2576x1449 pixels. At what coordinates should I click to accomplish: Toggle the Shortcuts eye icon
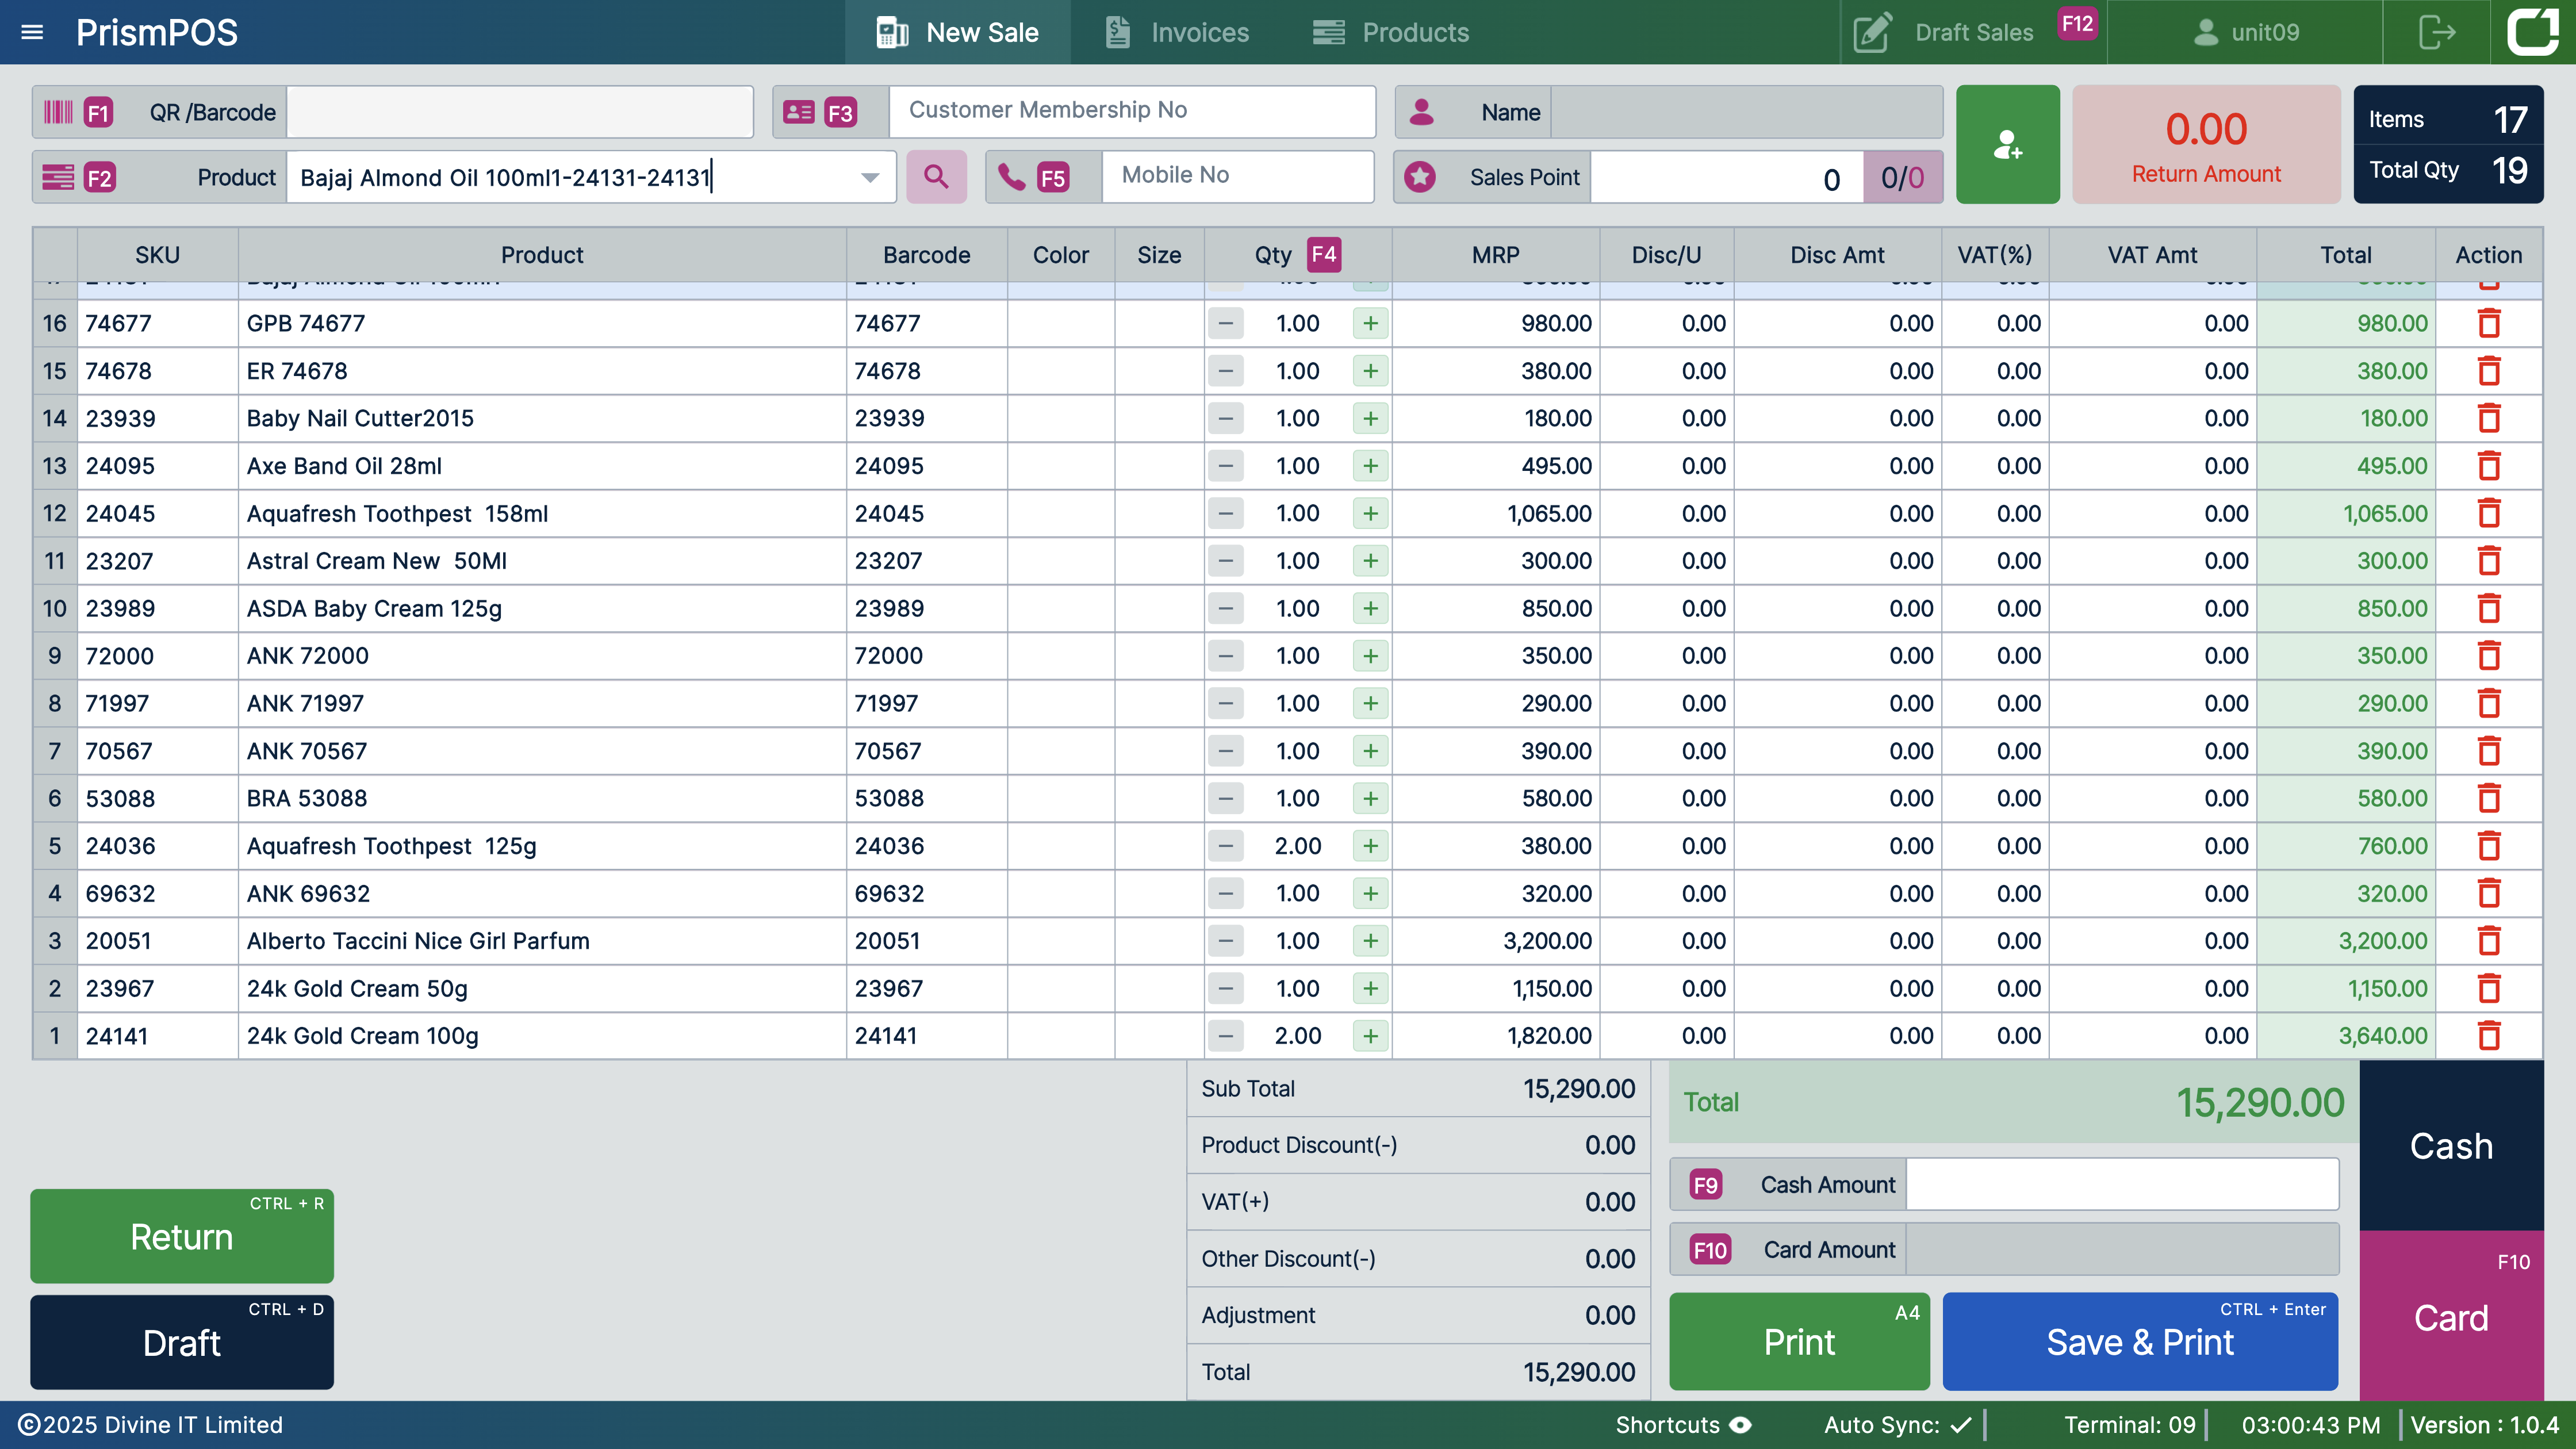[1741, 1425]
